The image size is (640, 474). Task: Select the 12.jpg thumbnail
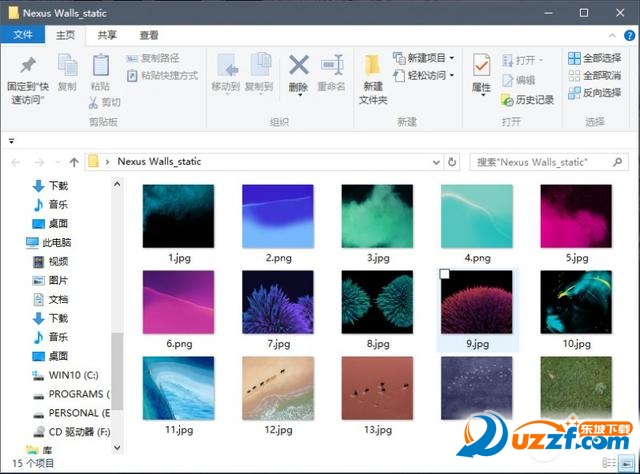pyautogui.click(x=278, y=388)
